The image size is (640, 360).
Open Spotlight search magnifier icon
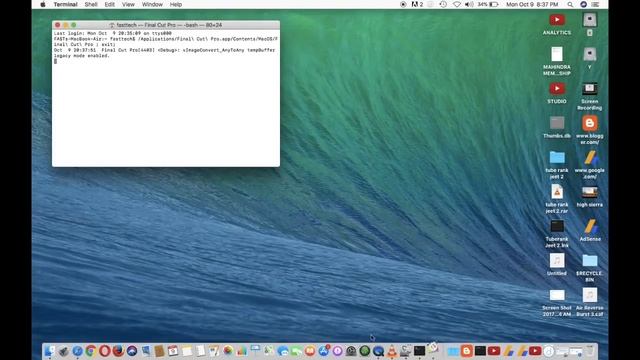[570, 4]
